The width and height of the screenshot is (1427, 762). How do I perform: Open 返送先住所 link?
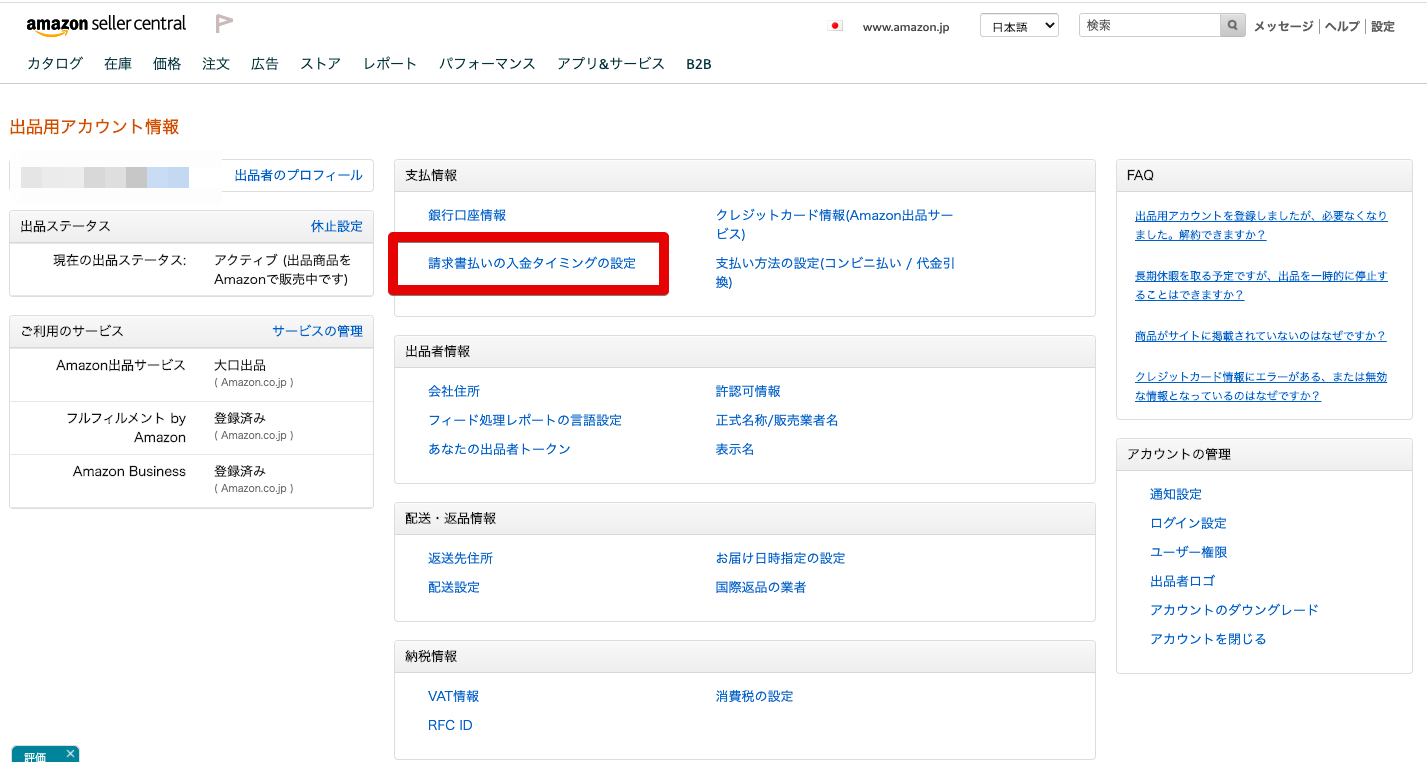[460, 558]
